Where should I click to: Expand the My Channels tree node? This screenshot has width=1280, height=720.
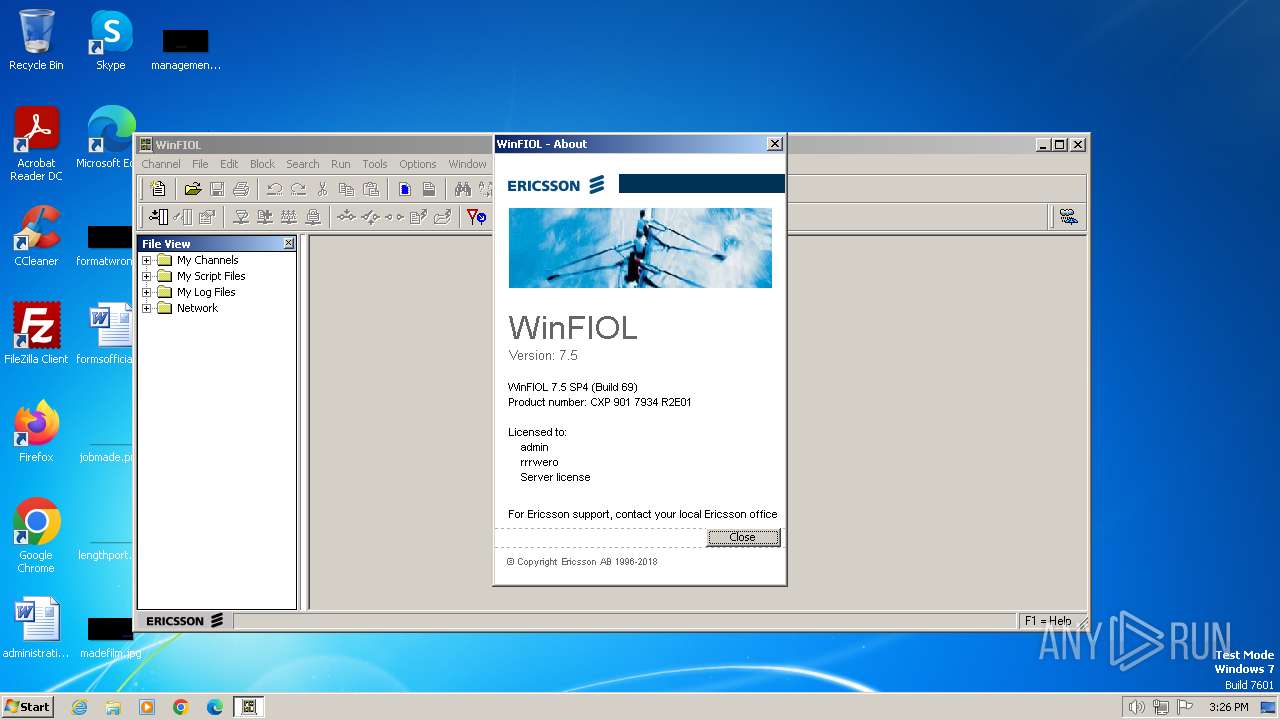[146, 260]
